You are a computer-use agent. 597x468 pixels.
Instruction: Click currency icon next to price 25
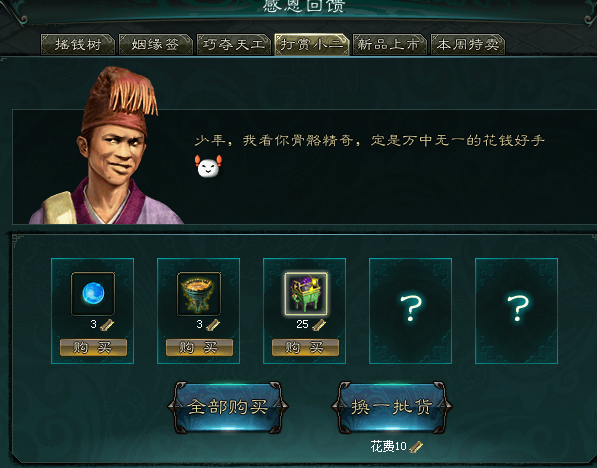tap(319, 324)
